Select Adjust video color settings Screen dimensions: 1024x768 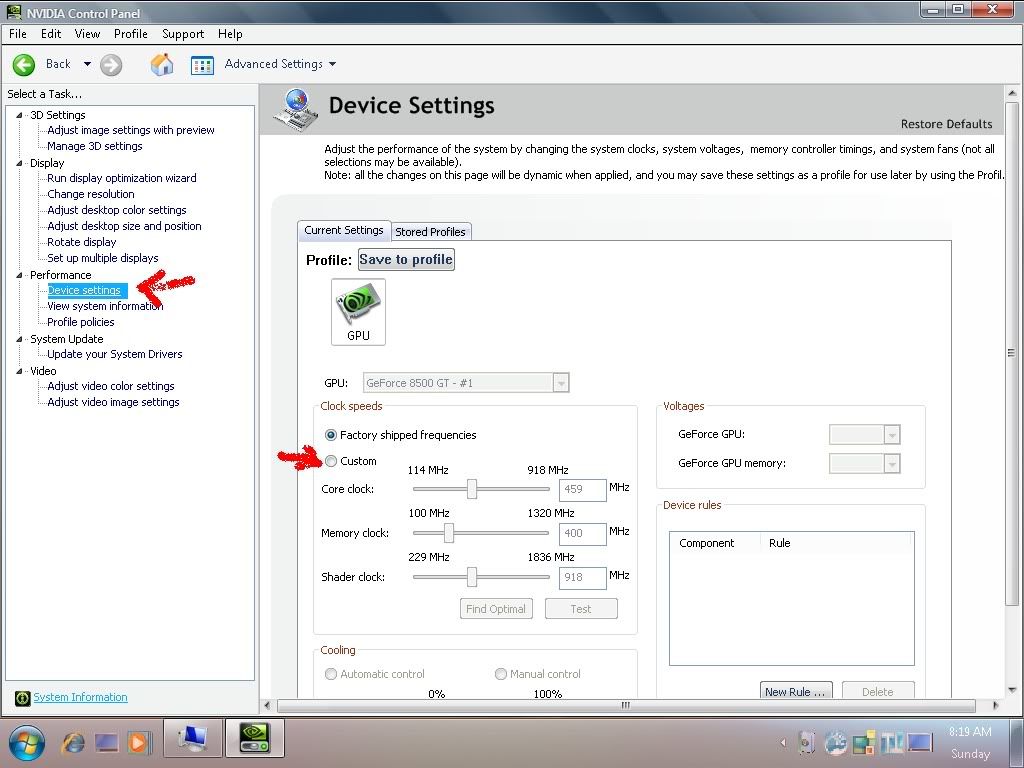tap(110, 386)
